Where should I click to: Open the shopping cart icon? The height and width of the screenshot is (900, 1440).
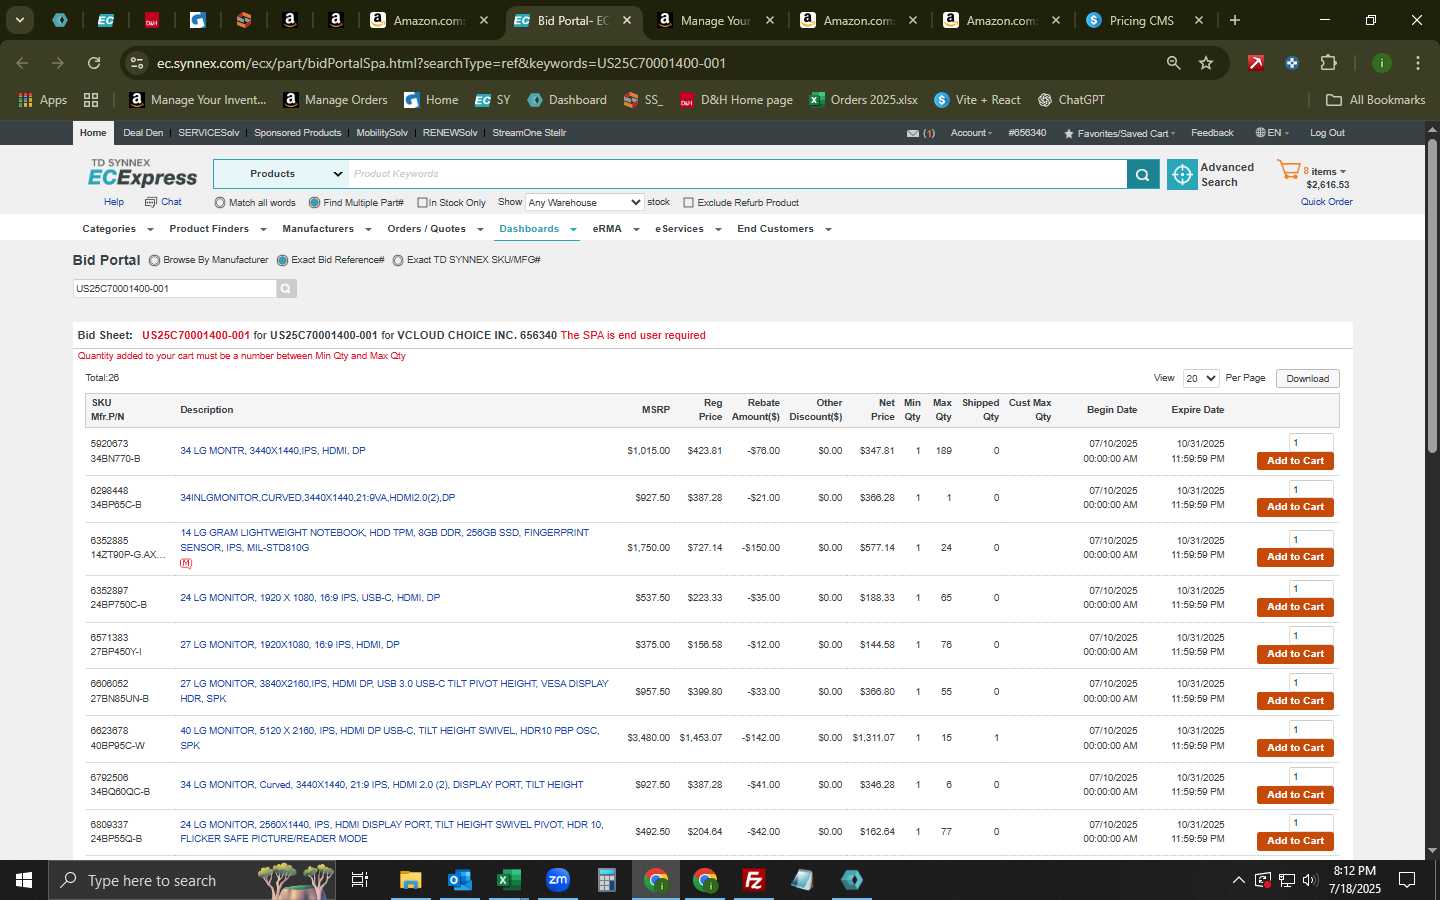[x=1288, y=171]
